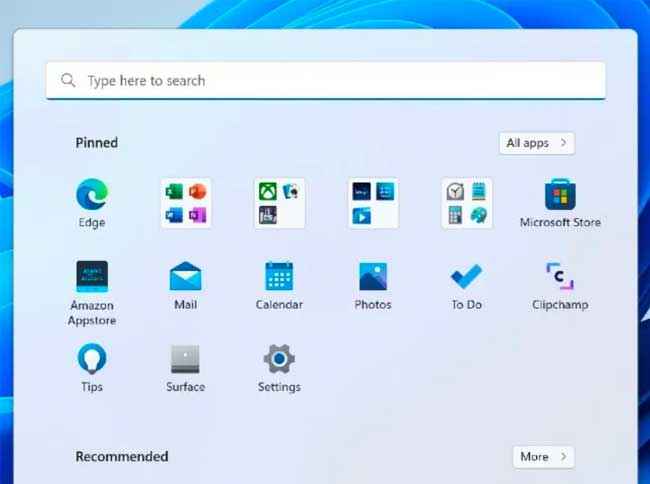Launch Microsoft To Do
Screen dimensions: 650x484
coord(467,286)
